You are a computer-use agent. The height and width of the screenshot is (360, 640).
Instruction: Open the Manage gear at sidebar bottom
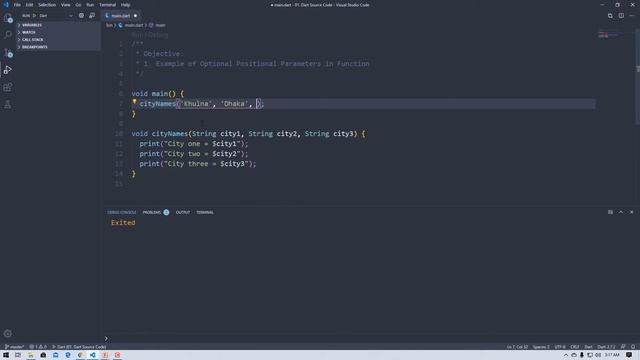click(x=8, y=333)
